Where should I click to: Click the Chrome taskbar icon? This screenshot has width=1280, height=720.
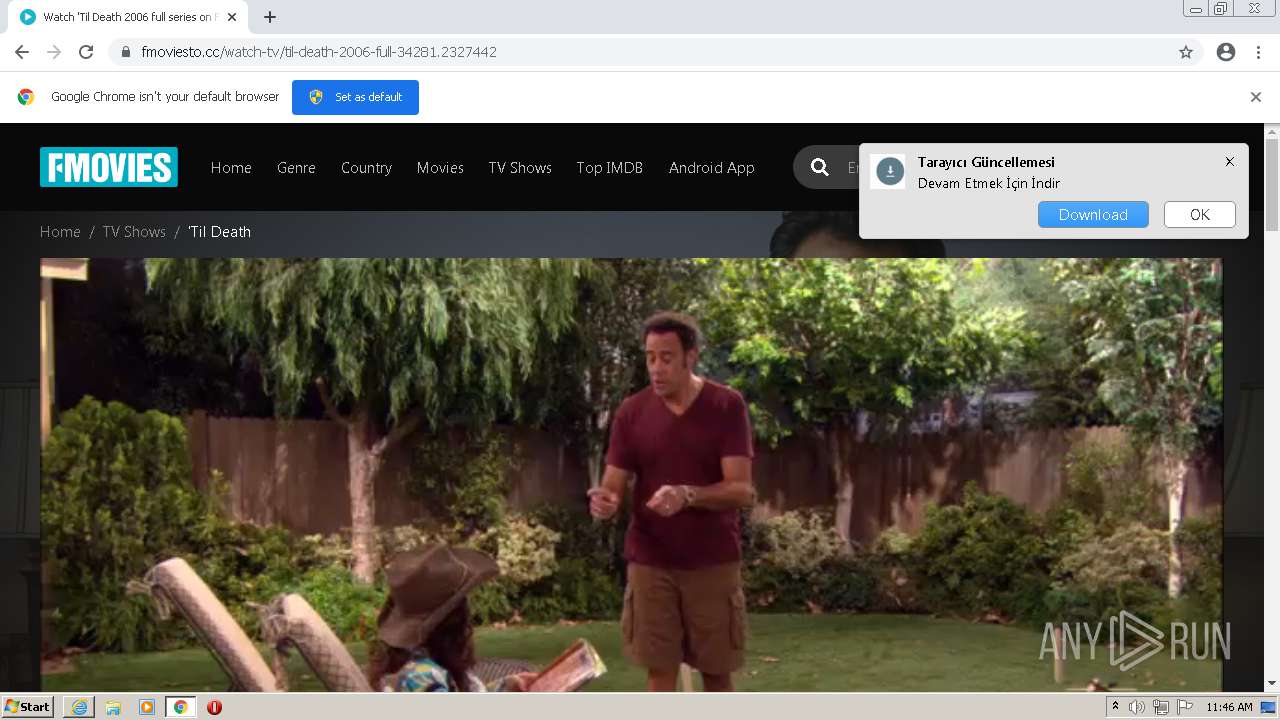181,707
